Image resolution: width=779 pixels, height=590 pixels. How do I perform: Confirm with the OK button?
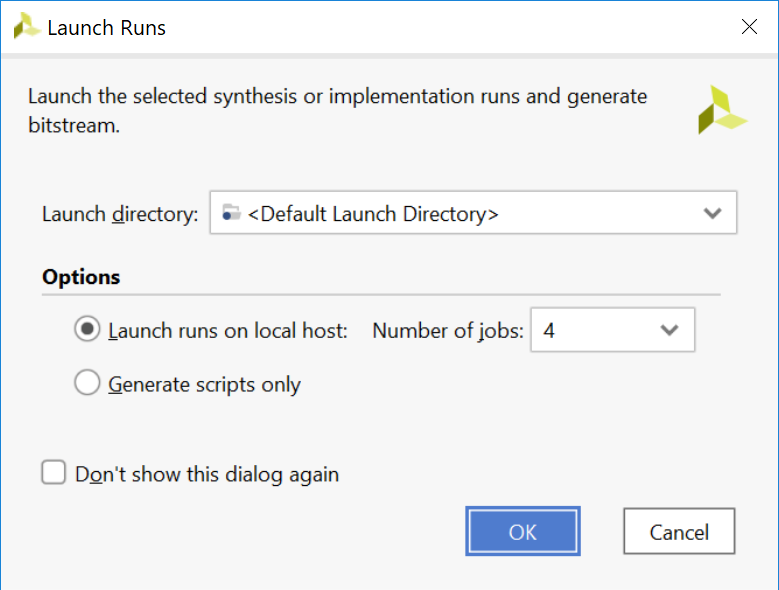(523, 531)
